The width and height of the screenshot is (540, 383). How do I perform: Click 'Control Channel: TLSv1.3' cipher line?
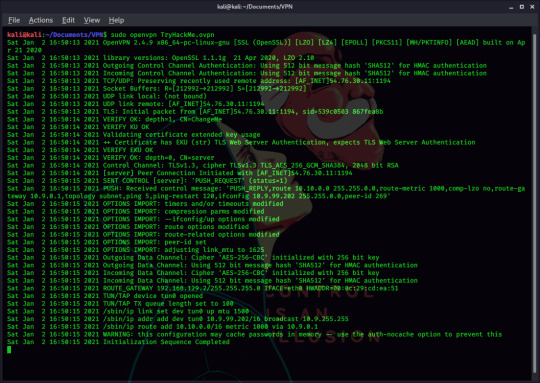(x=203, y=165)
